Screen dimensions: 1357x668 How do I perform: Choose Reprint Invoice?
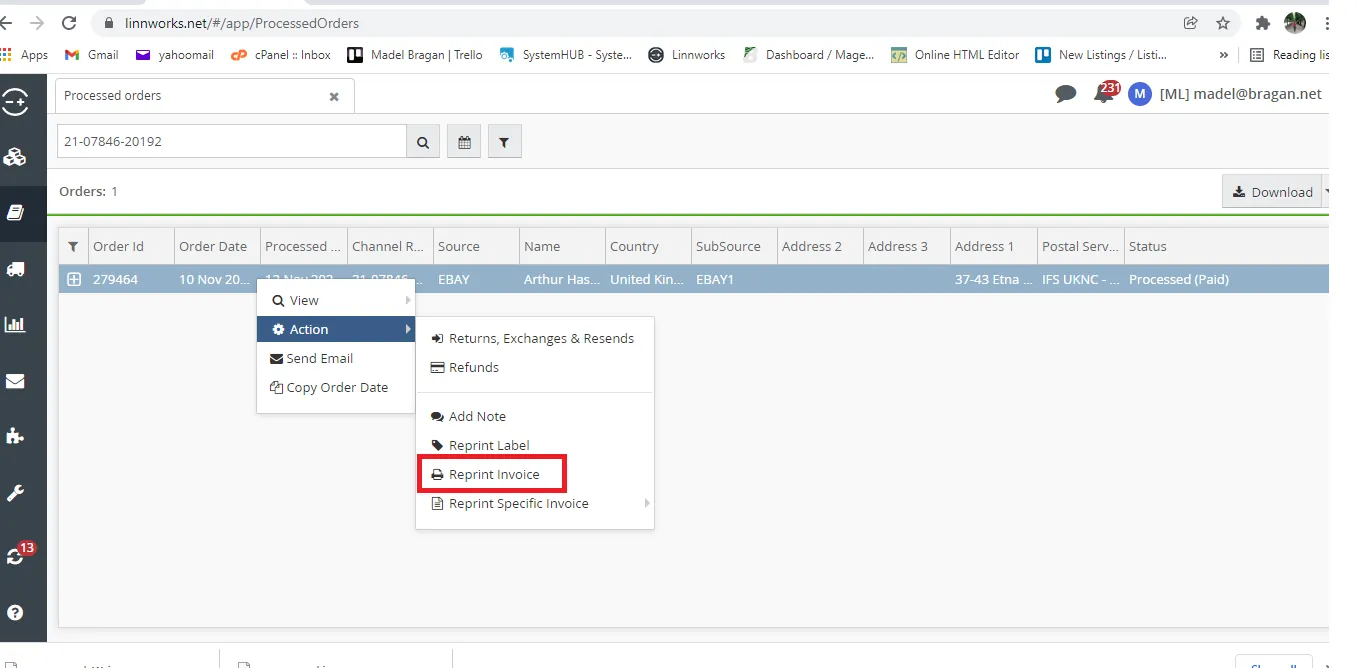[x=535, y=474]
